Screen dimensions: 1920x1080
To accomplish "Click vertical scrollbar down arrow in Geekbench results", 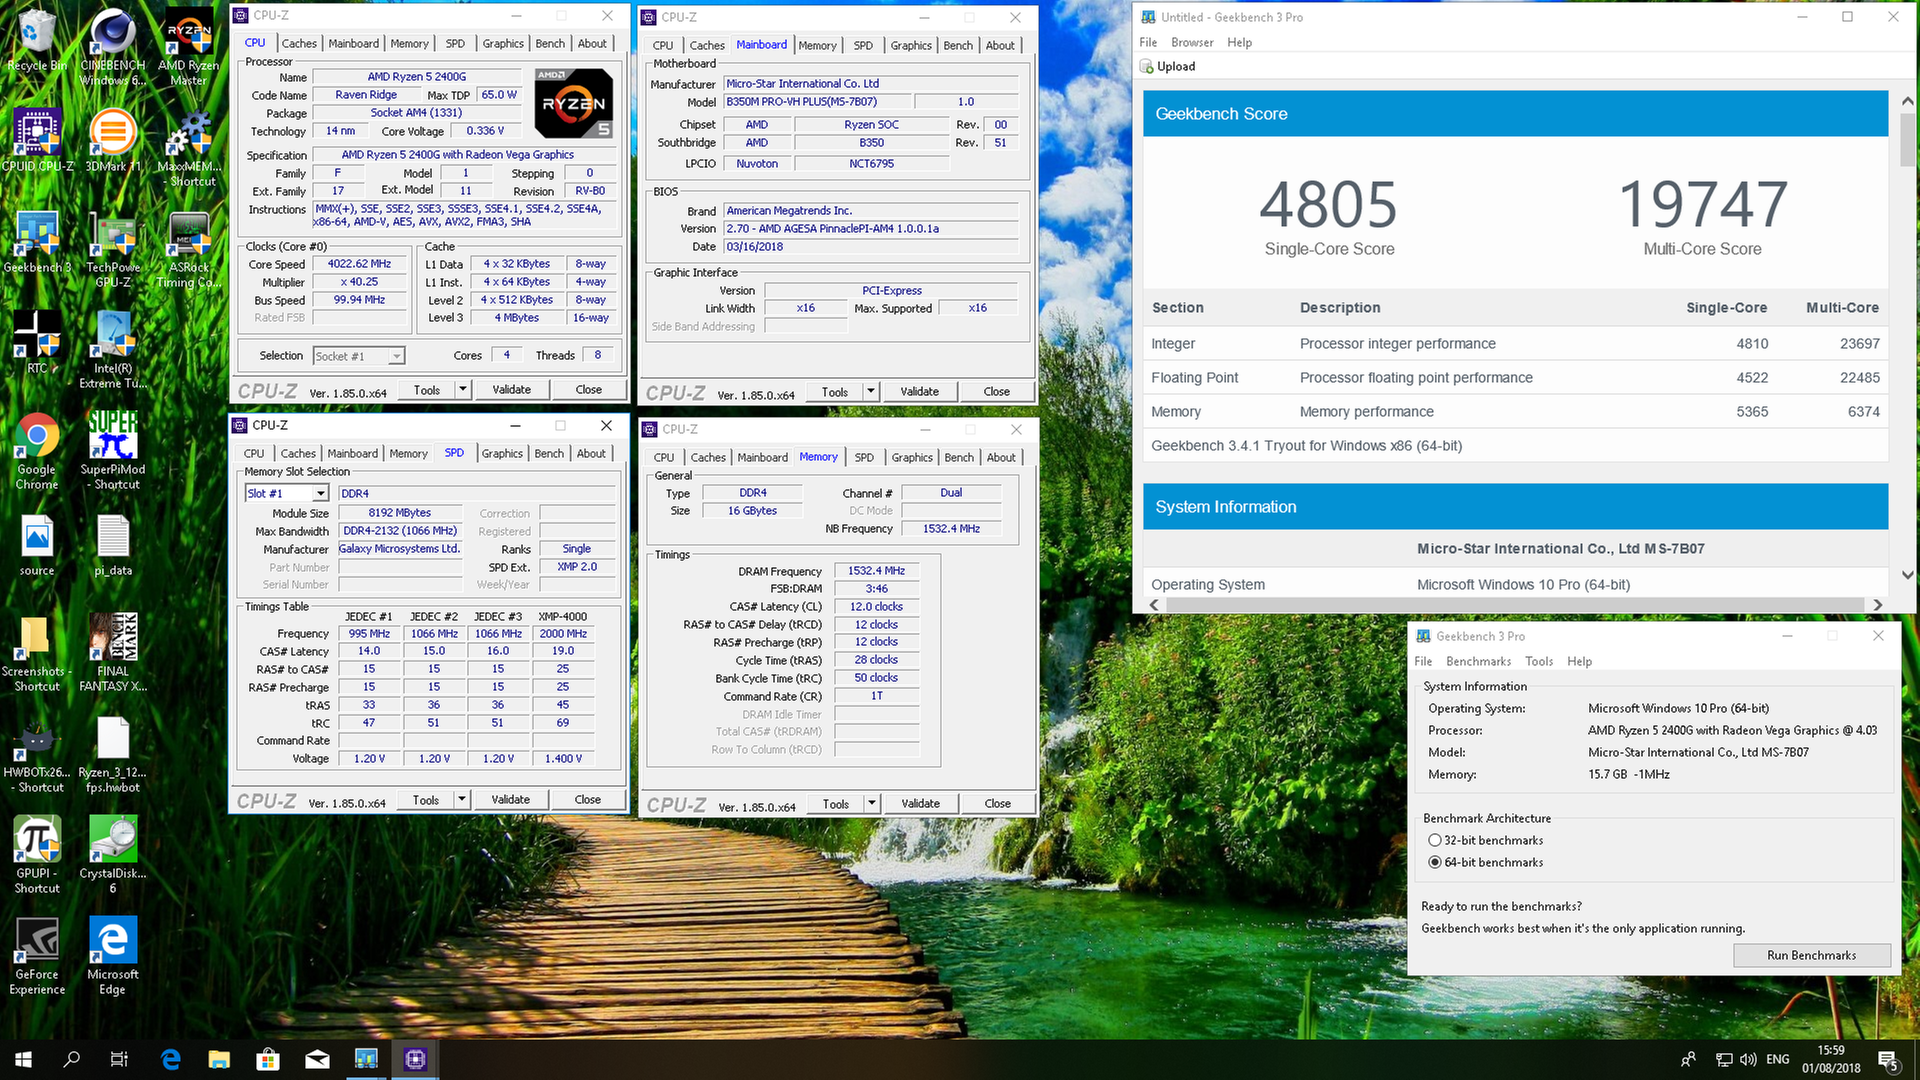I will [x=1907, y=575].
